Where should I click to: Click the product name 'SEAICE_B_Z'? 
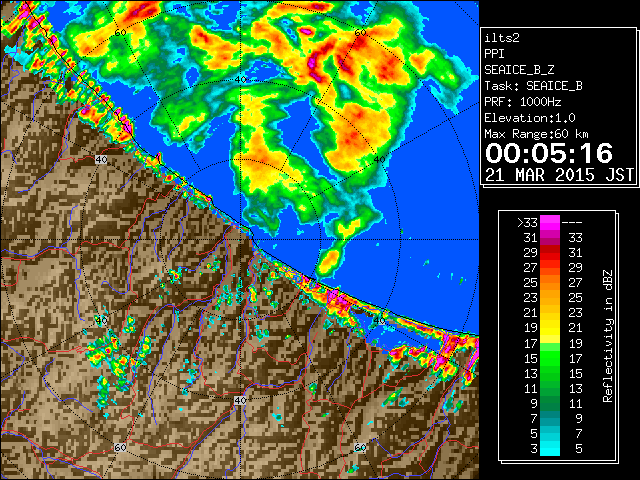point(519,70)
